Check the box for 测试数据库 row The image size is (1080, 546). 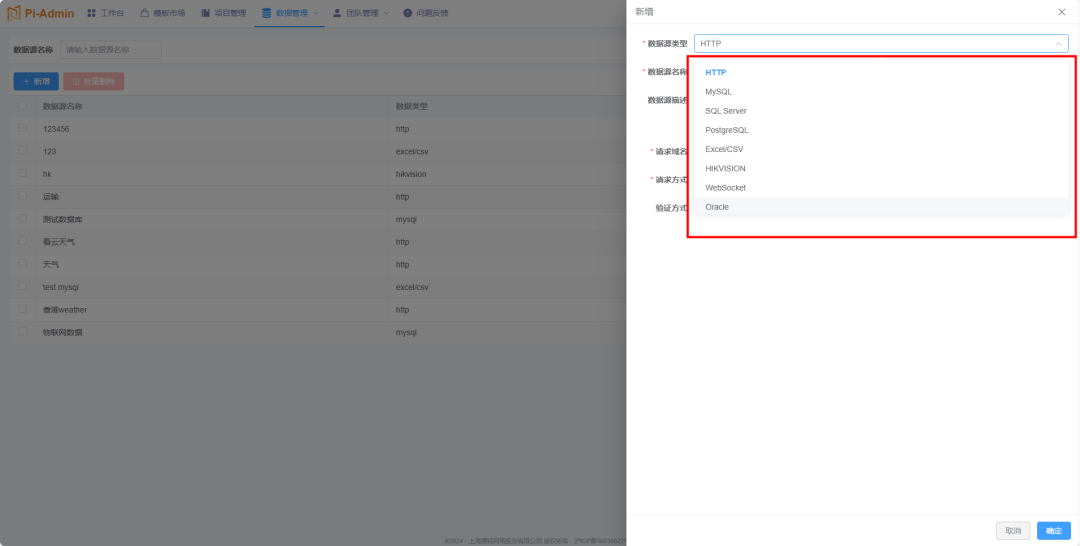coord(23,218)
